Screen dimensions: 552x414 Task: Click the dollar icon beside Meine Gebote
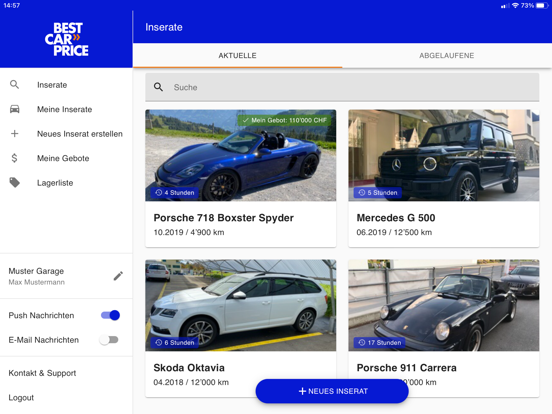coord(14,158)
